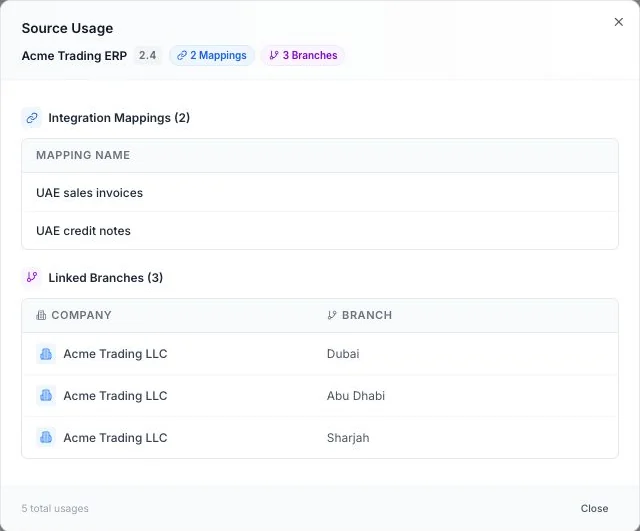This screenshot has width=640, height=531.
Task: Close the dialog with the X icon
Action: point(618,22)
